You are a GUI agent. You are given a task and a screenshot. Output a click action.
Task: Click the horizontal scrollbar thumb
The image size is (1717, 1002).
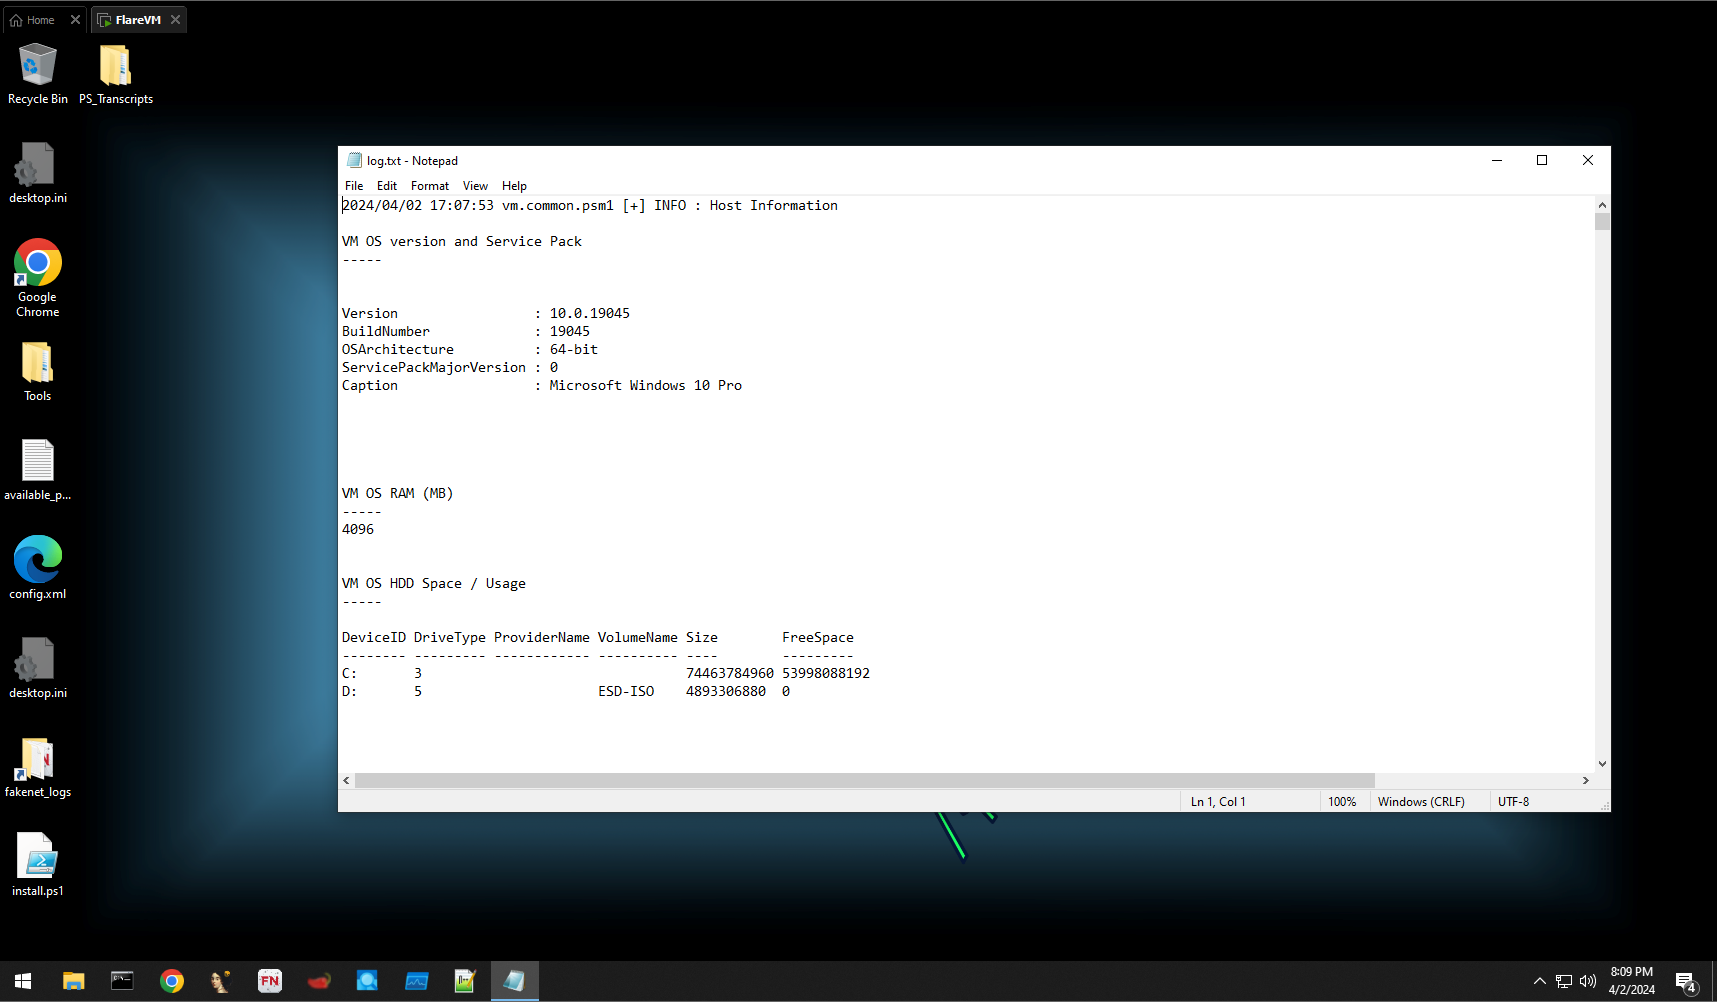[865, 780]
